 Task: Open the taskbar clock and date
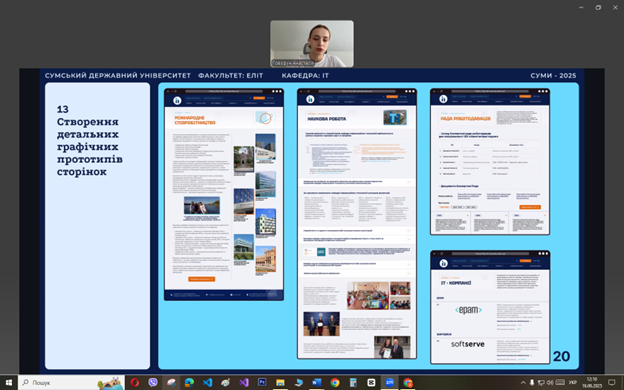592,383
